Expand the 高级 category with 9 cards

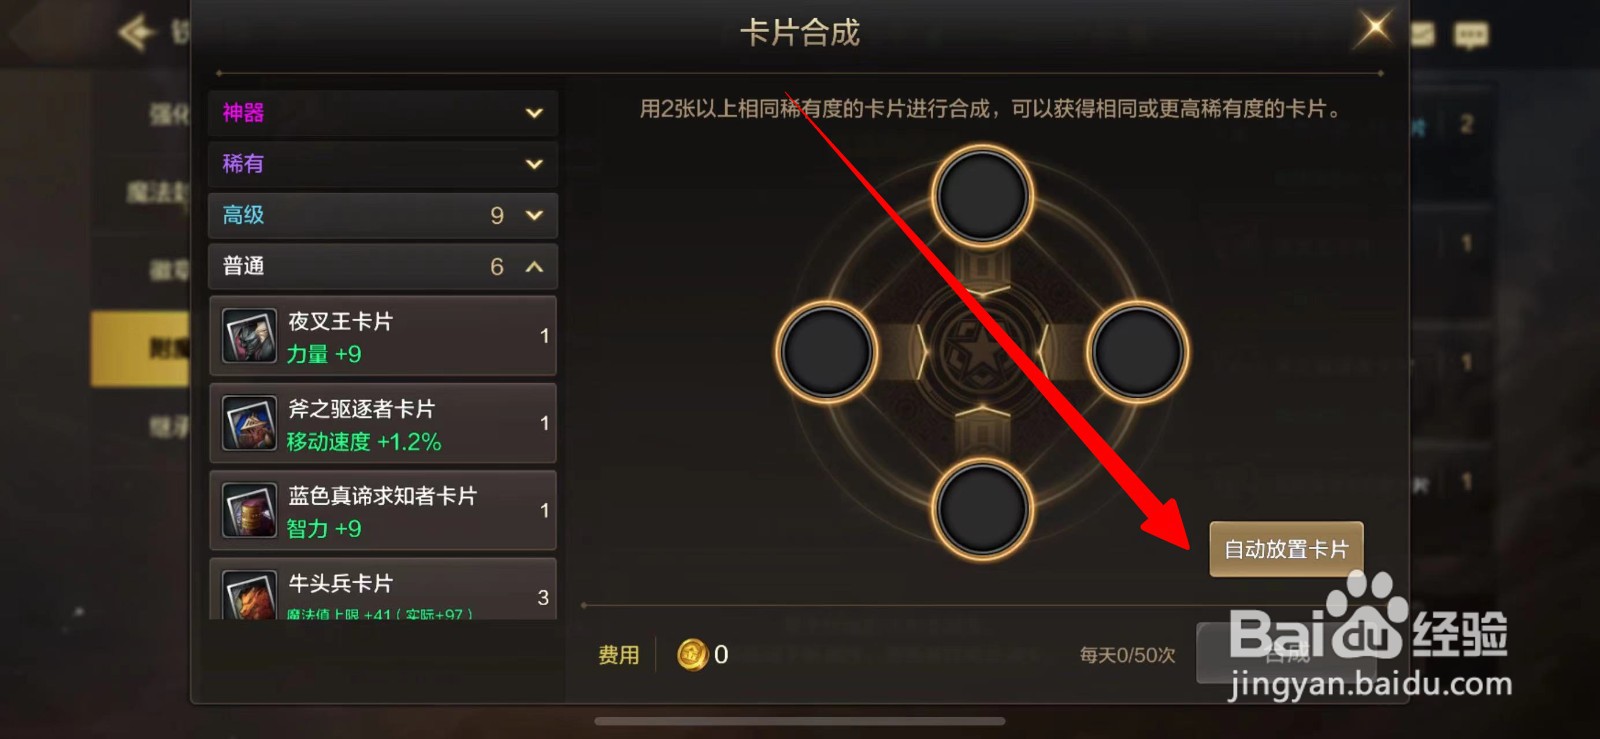[383, 215]
